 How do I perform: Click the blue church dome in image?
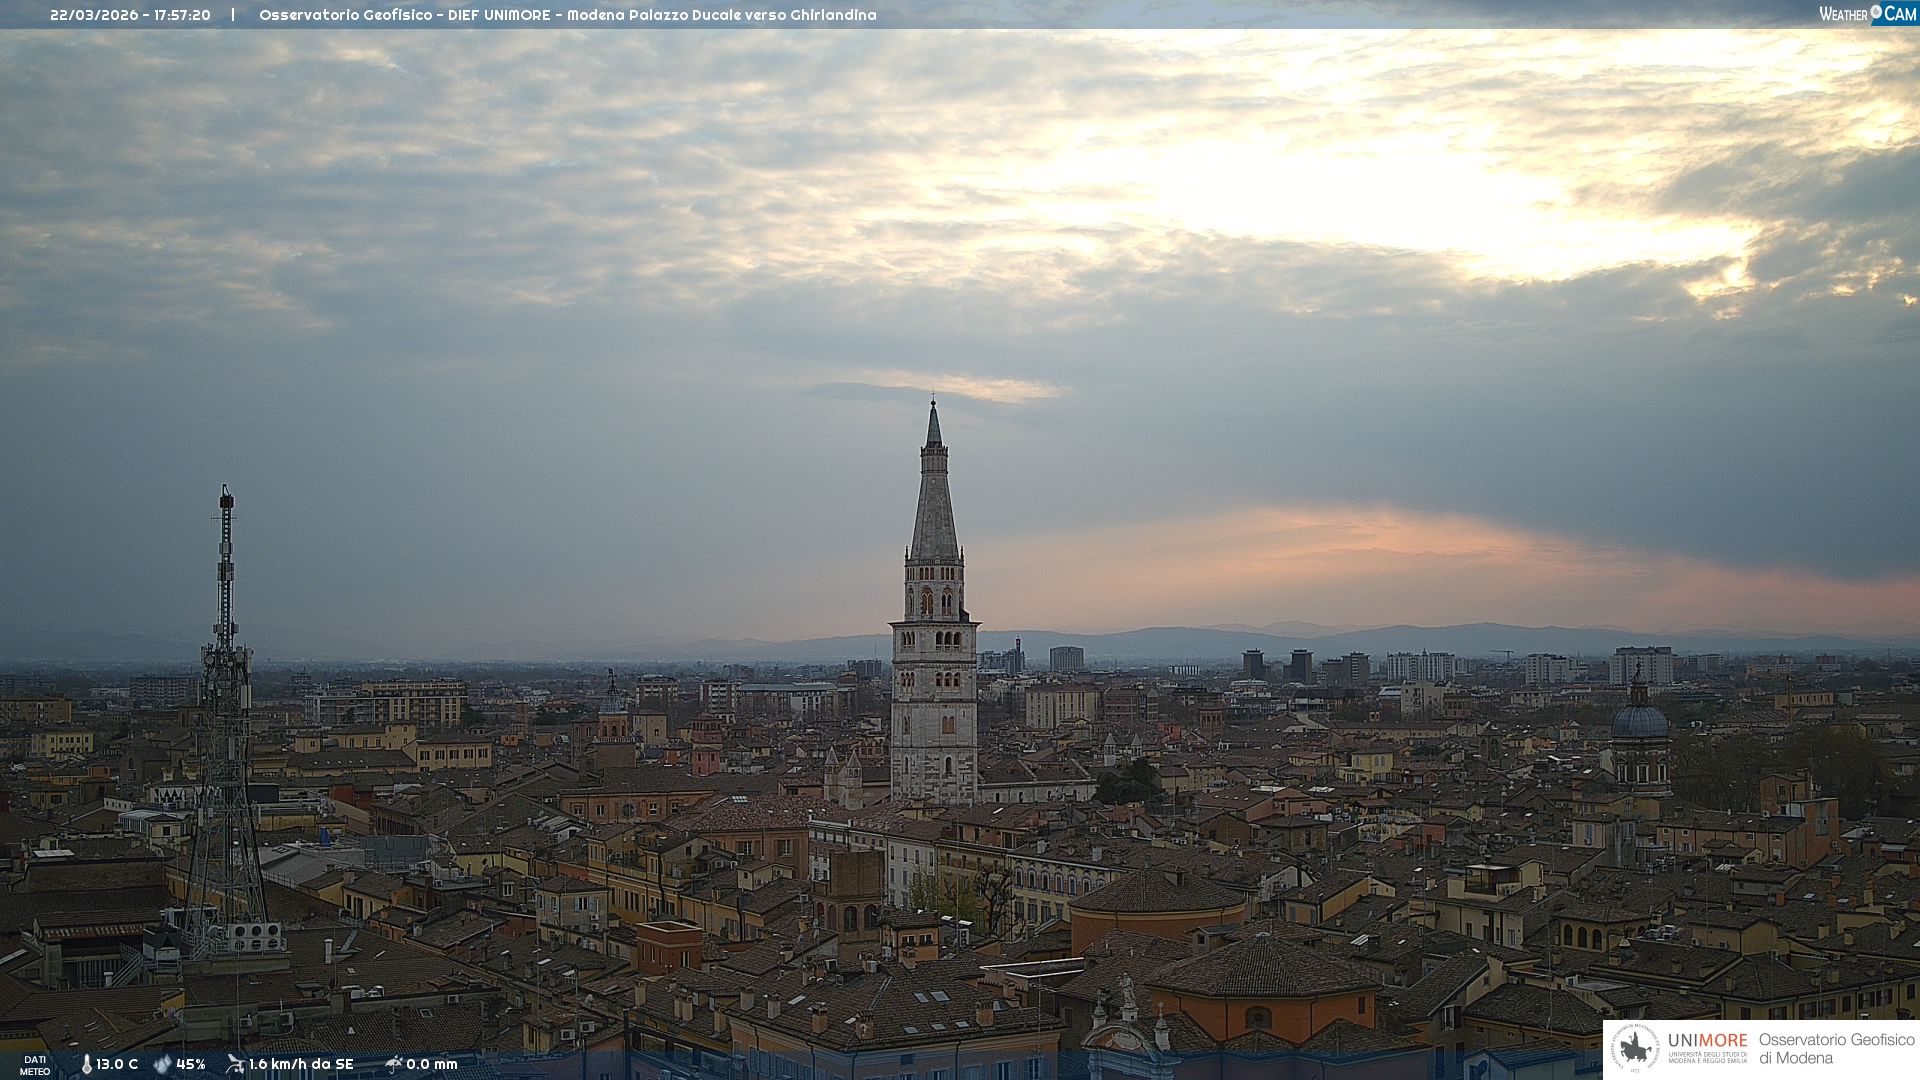(1640, 720)
